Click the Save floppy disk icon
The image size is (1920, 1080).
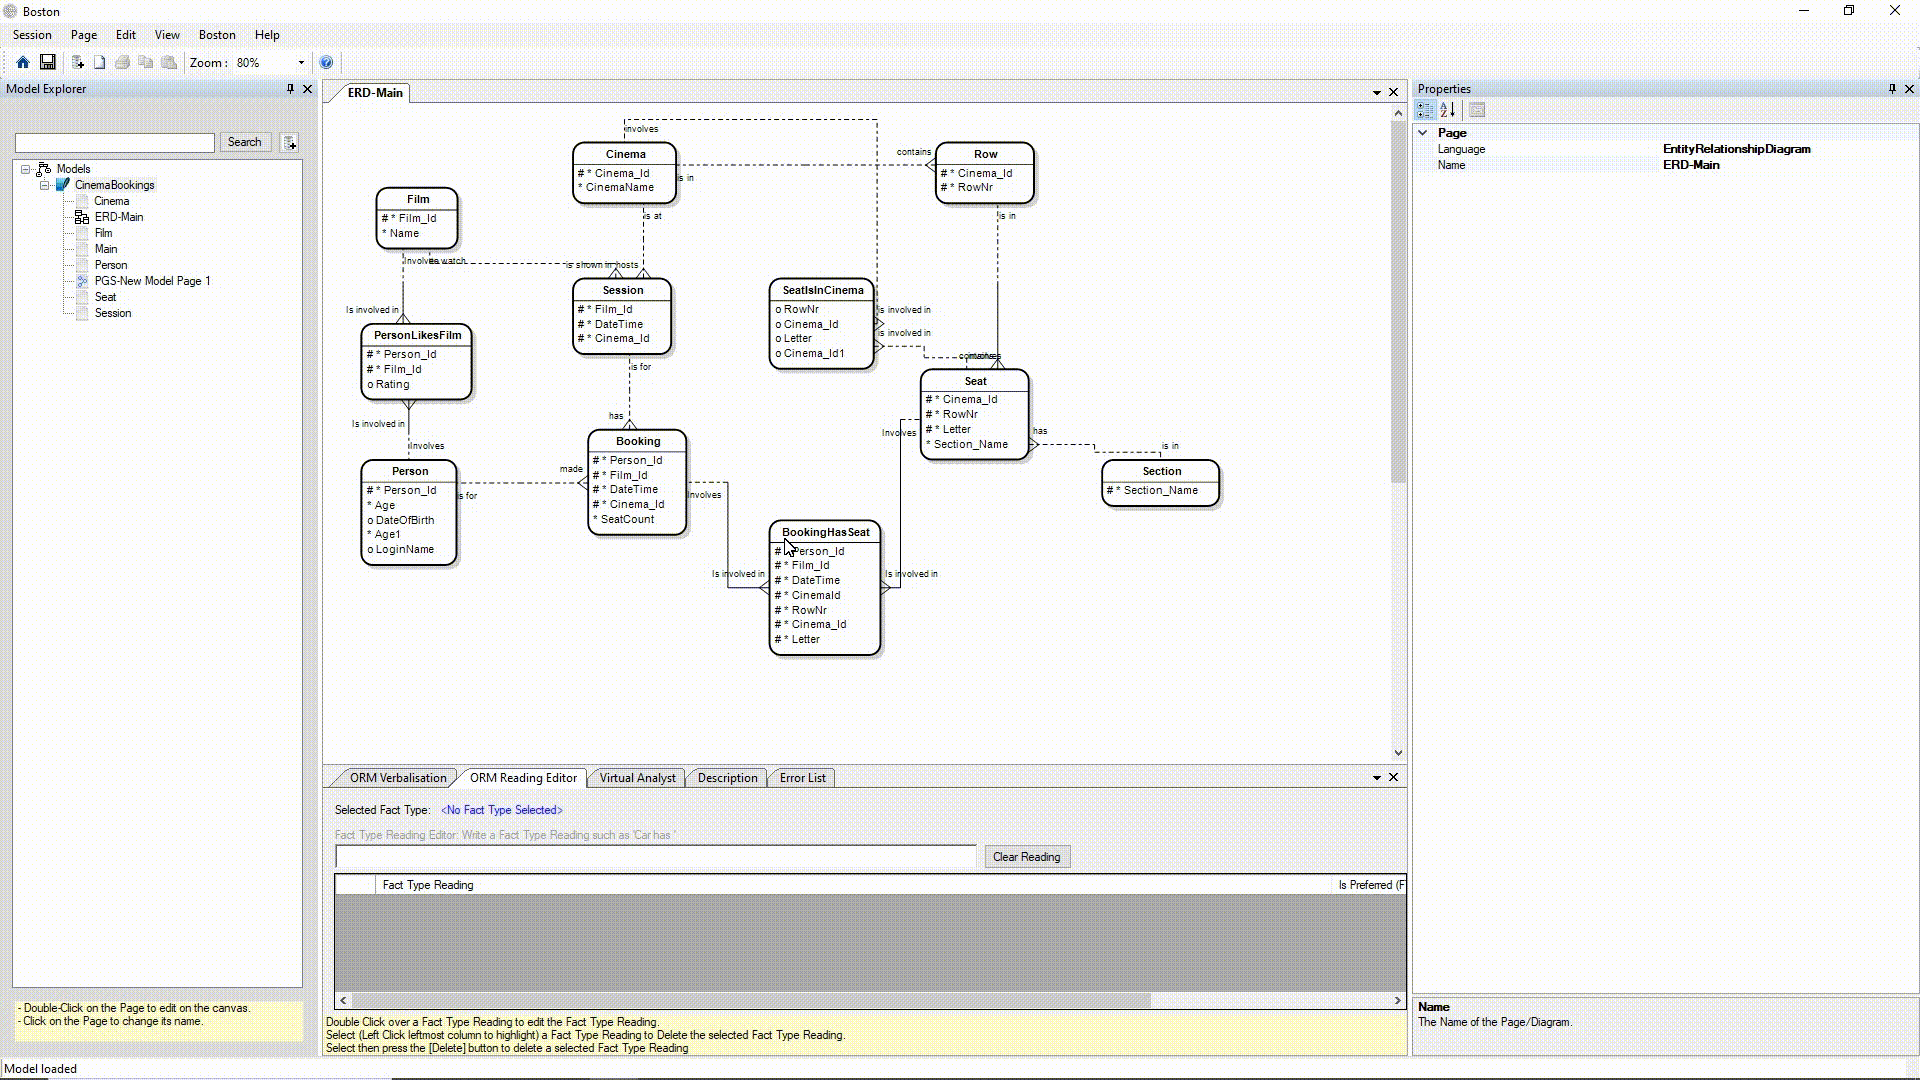coord(47,62)
